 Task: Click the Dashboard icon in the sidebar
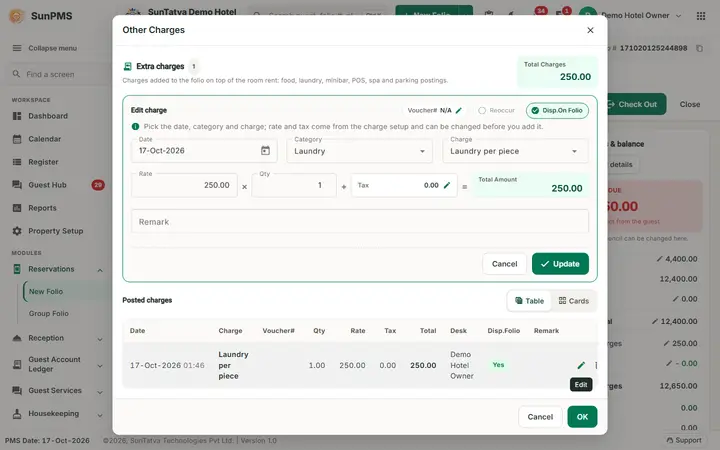17,116
